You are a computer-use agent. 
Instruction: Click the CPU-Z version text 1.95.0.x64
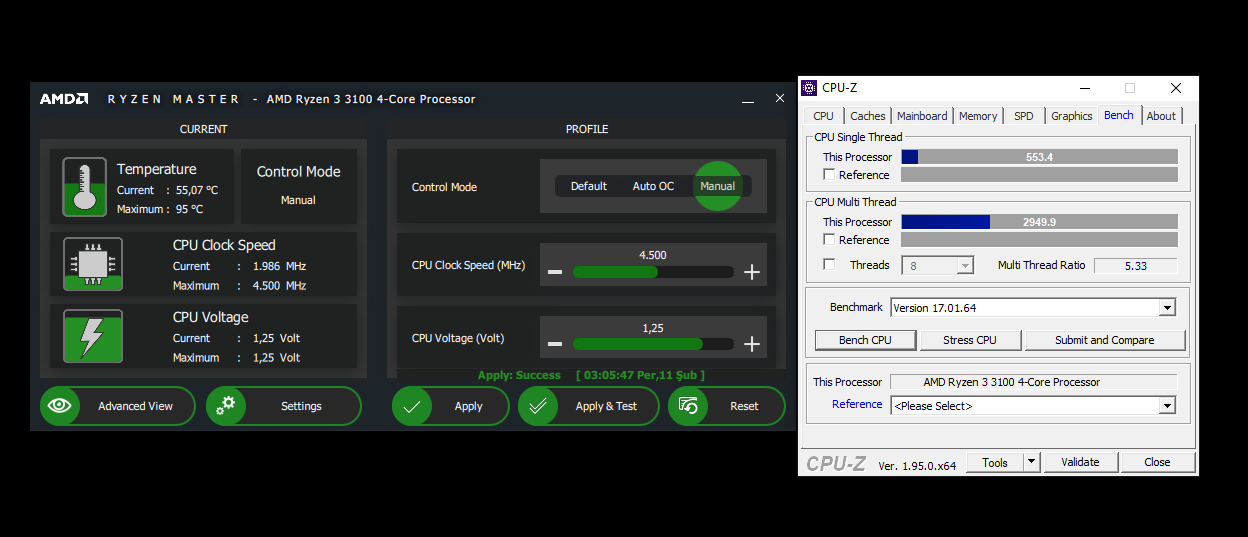(917, 465)
